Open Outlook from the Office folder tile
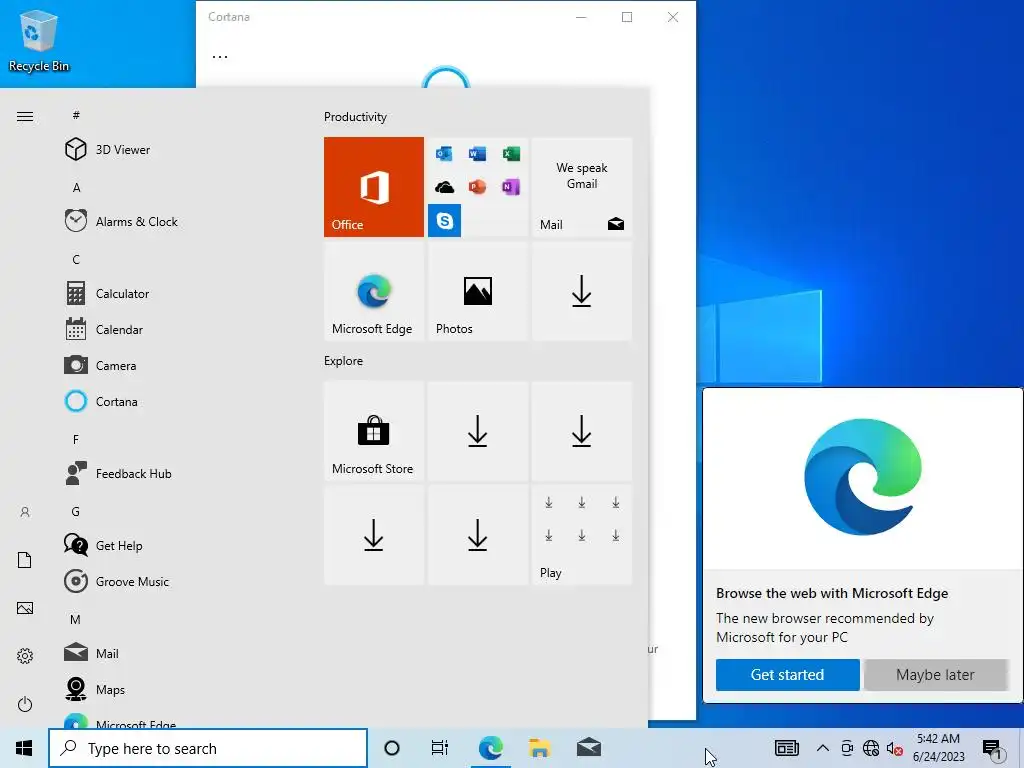 click(444, 153)
